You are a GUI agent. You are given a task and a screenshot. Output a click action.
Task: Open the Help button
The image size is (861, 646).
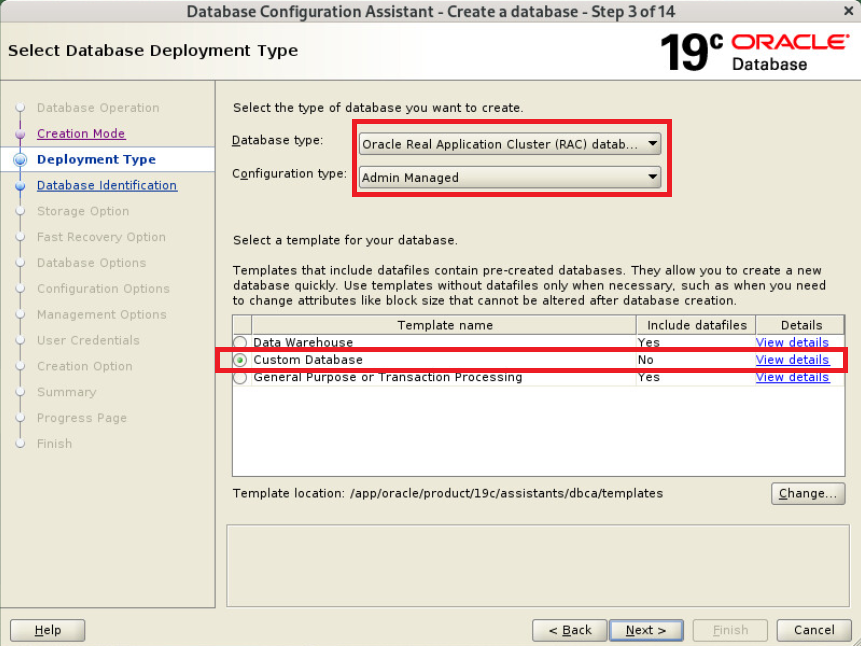[48, 630]
